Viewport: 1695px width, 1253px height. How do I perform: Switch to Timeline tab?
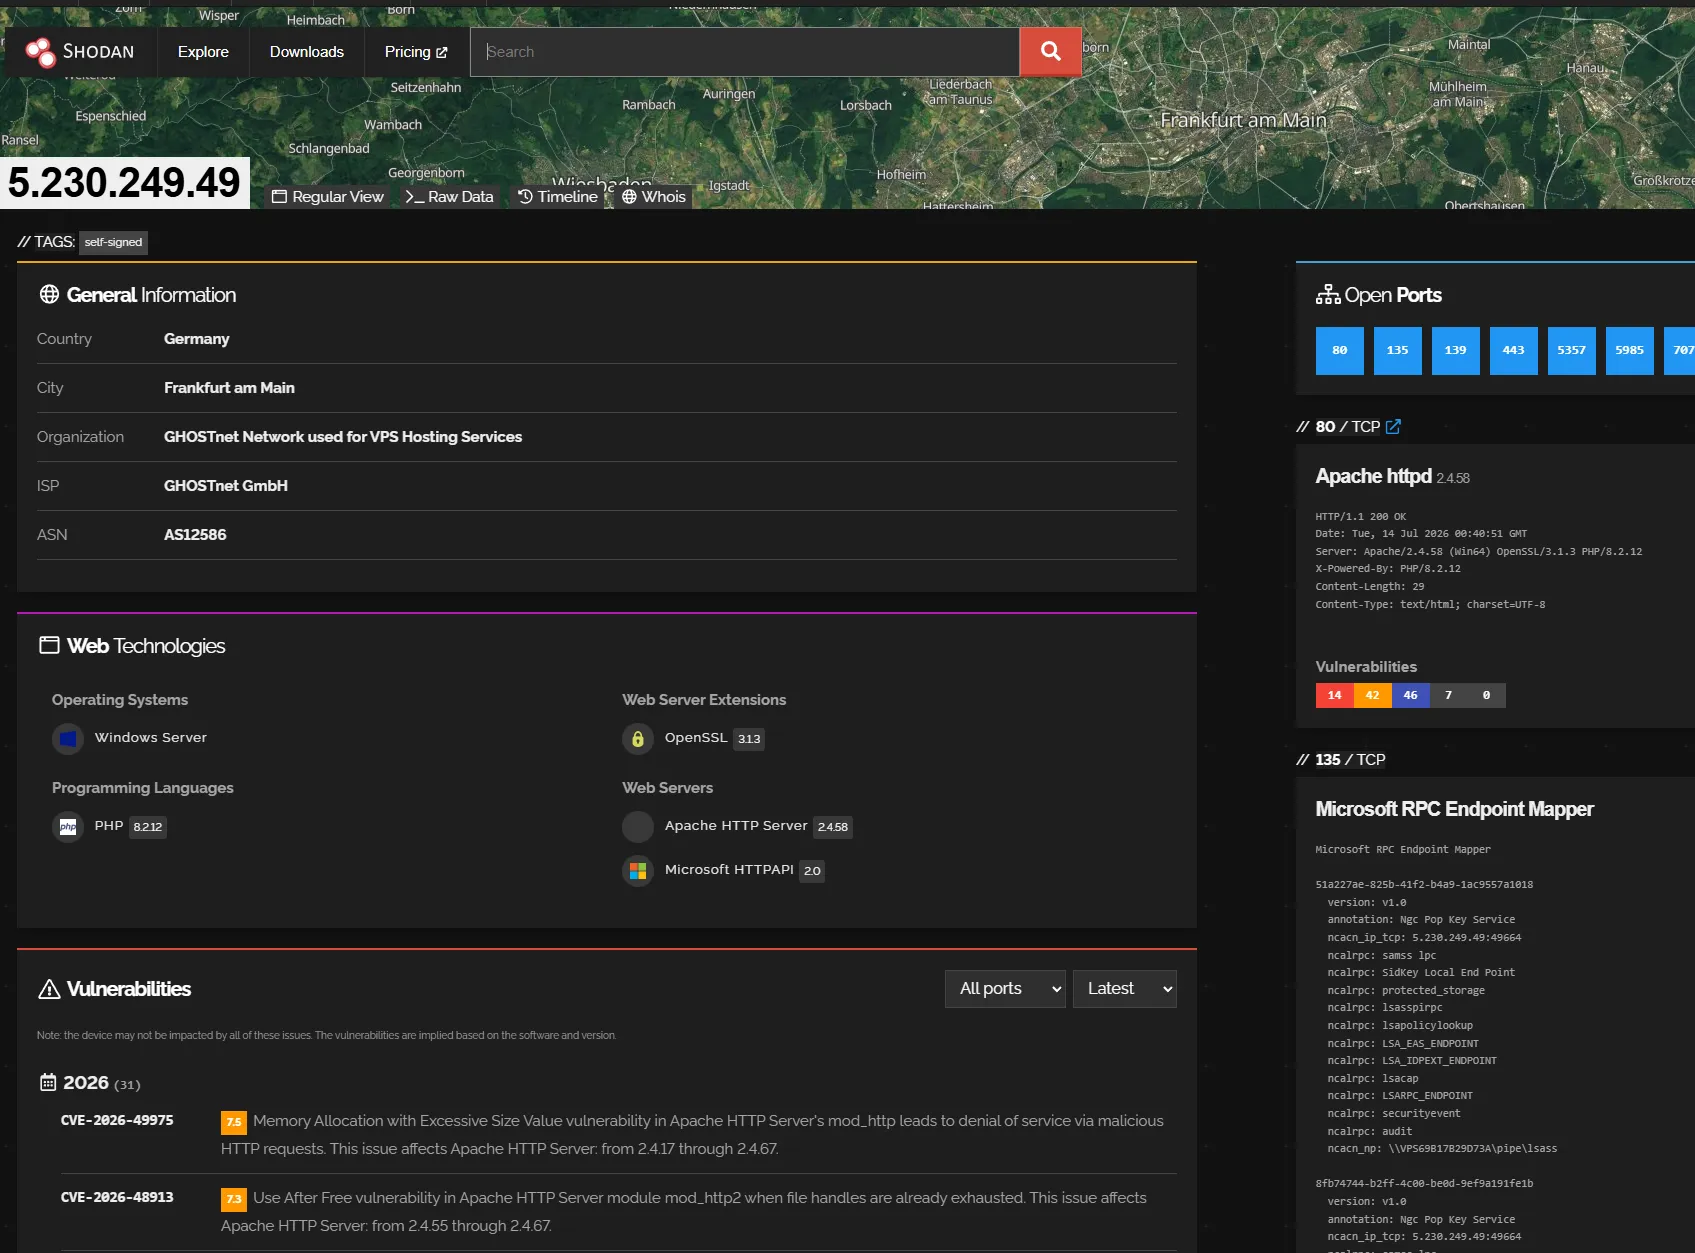pyautogui.click(x=558, y=197)
